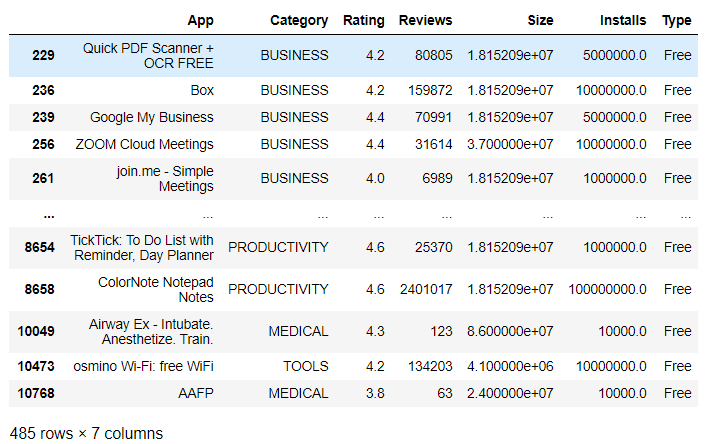Click ColorNote reviews value 2401017

[426, 290]
